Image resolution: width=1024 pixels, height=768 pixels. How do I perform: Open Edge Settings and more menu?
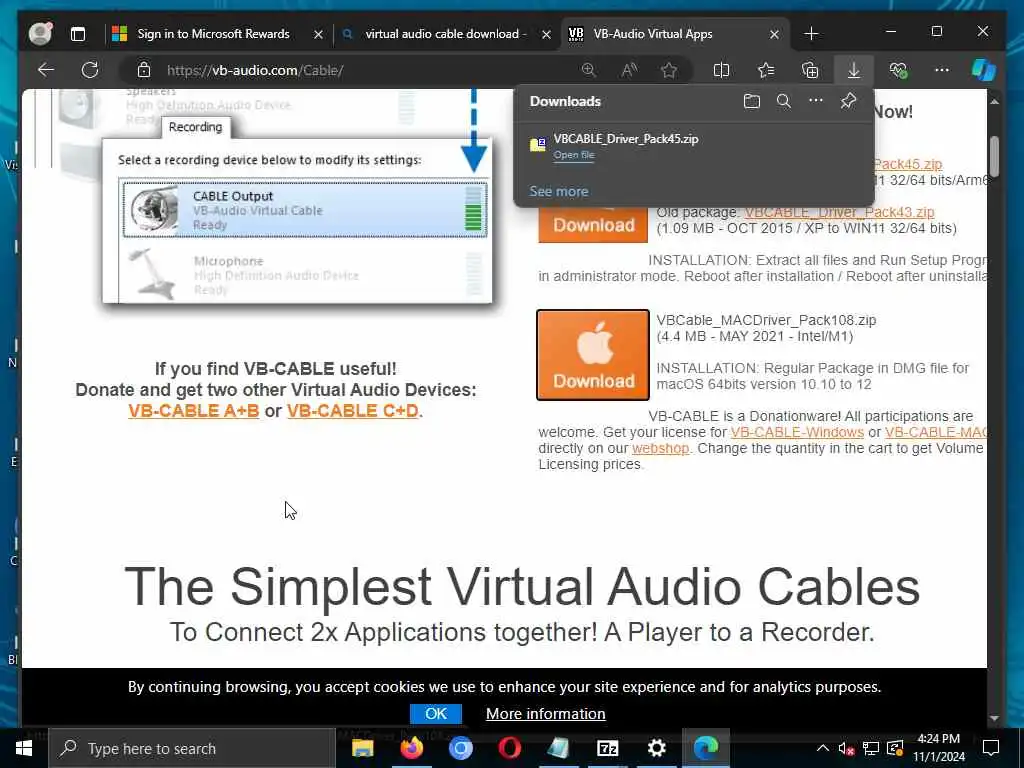[x=942, y=70]
